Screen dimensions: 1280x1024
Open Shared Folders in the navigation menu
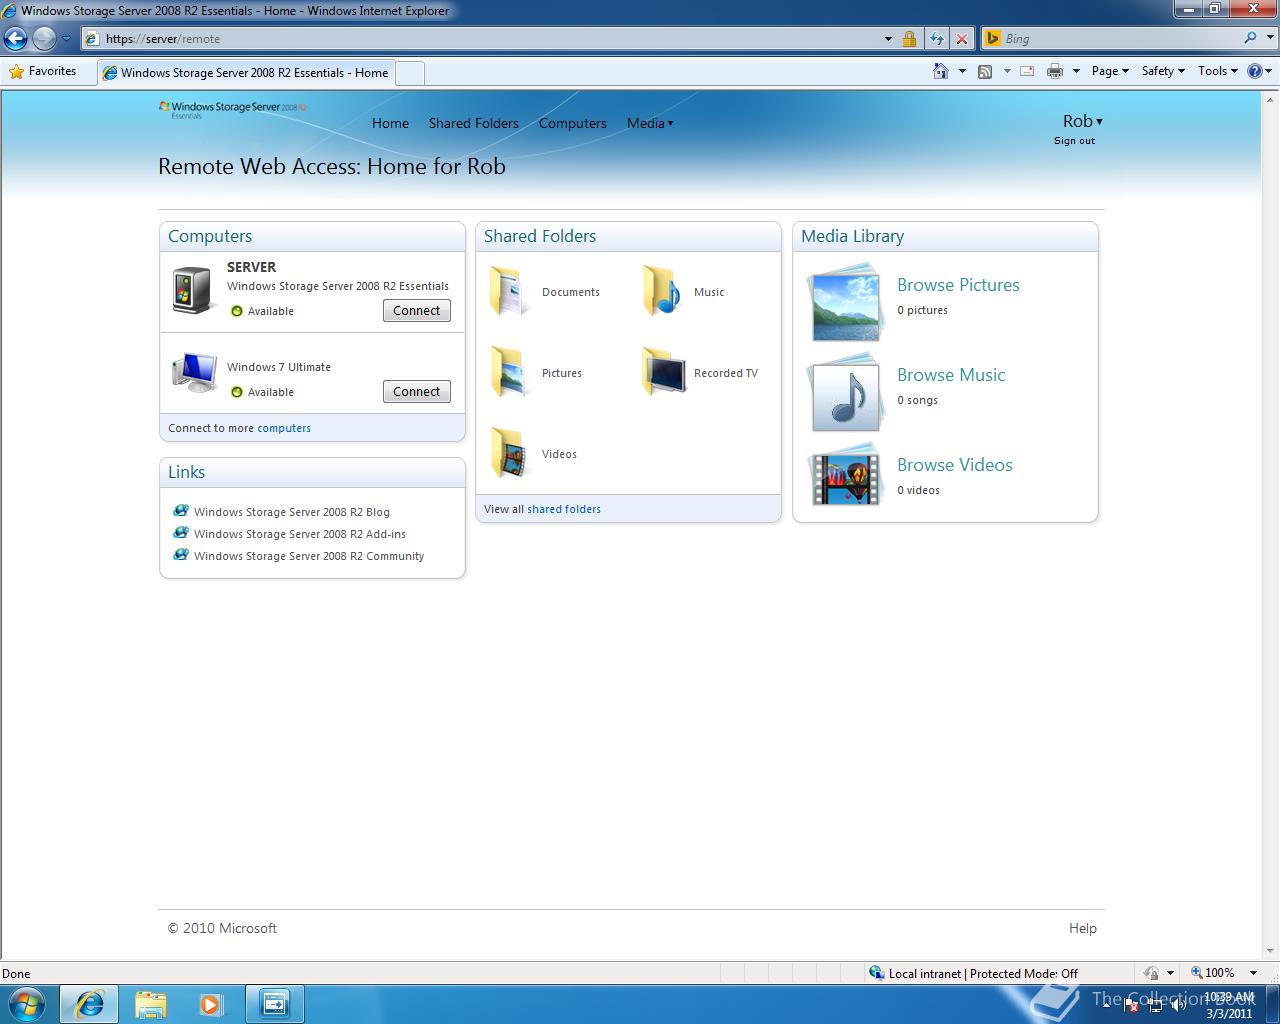(x=474, y=123)
